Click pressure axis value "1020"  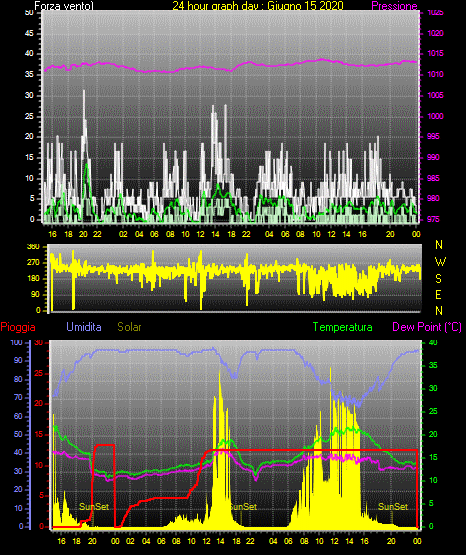435,33
